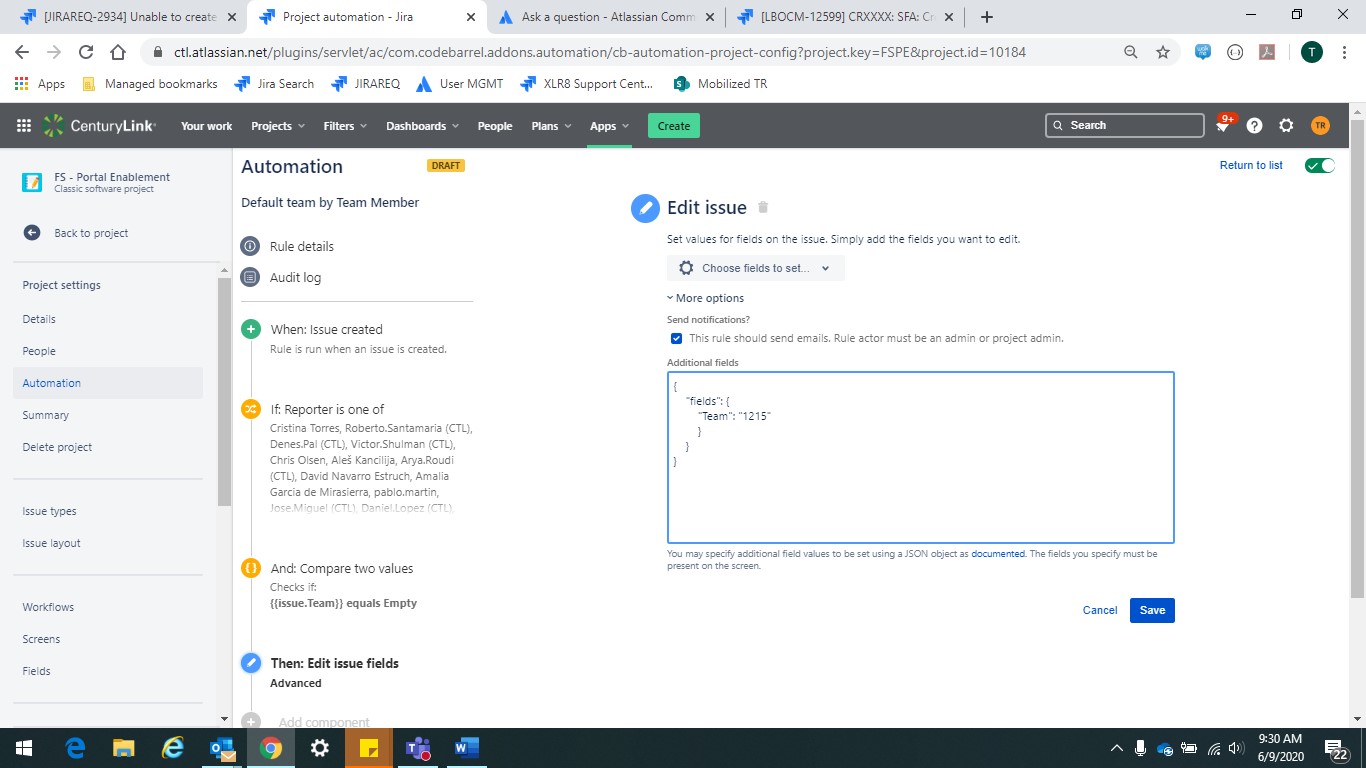
Task: Open the Jira app switcher grid icon
Action: tap(24, 126)
